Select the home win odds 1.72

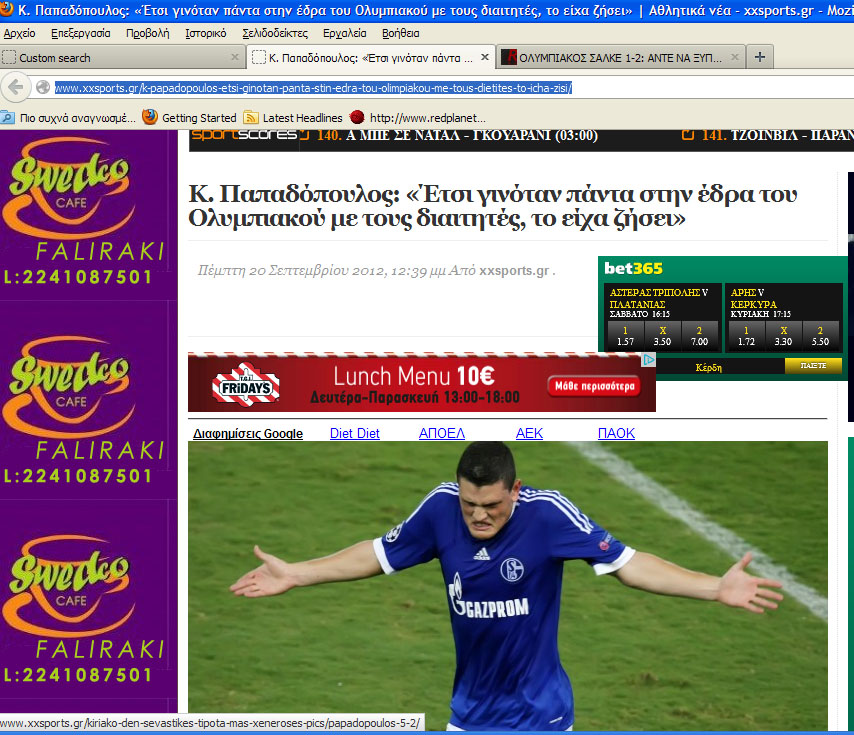point(746,336)
